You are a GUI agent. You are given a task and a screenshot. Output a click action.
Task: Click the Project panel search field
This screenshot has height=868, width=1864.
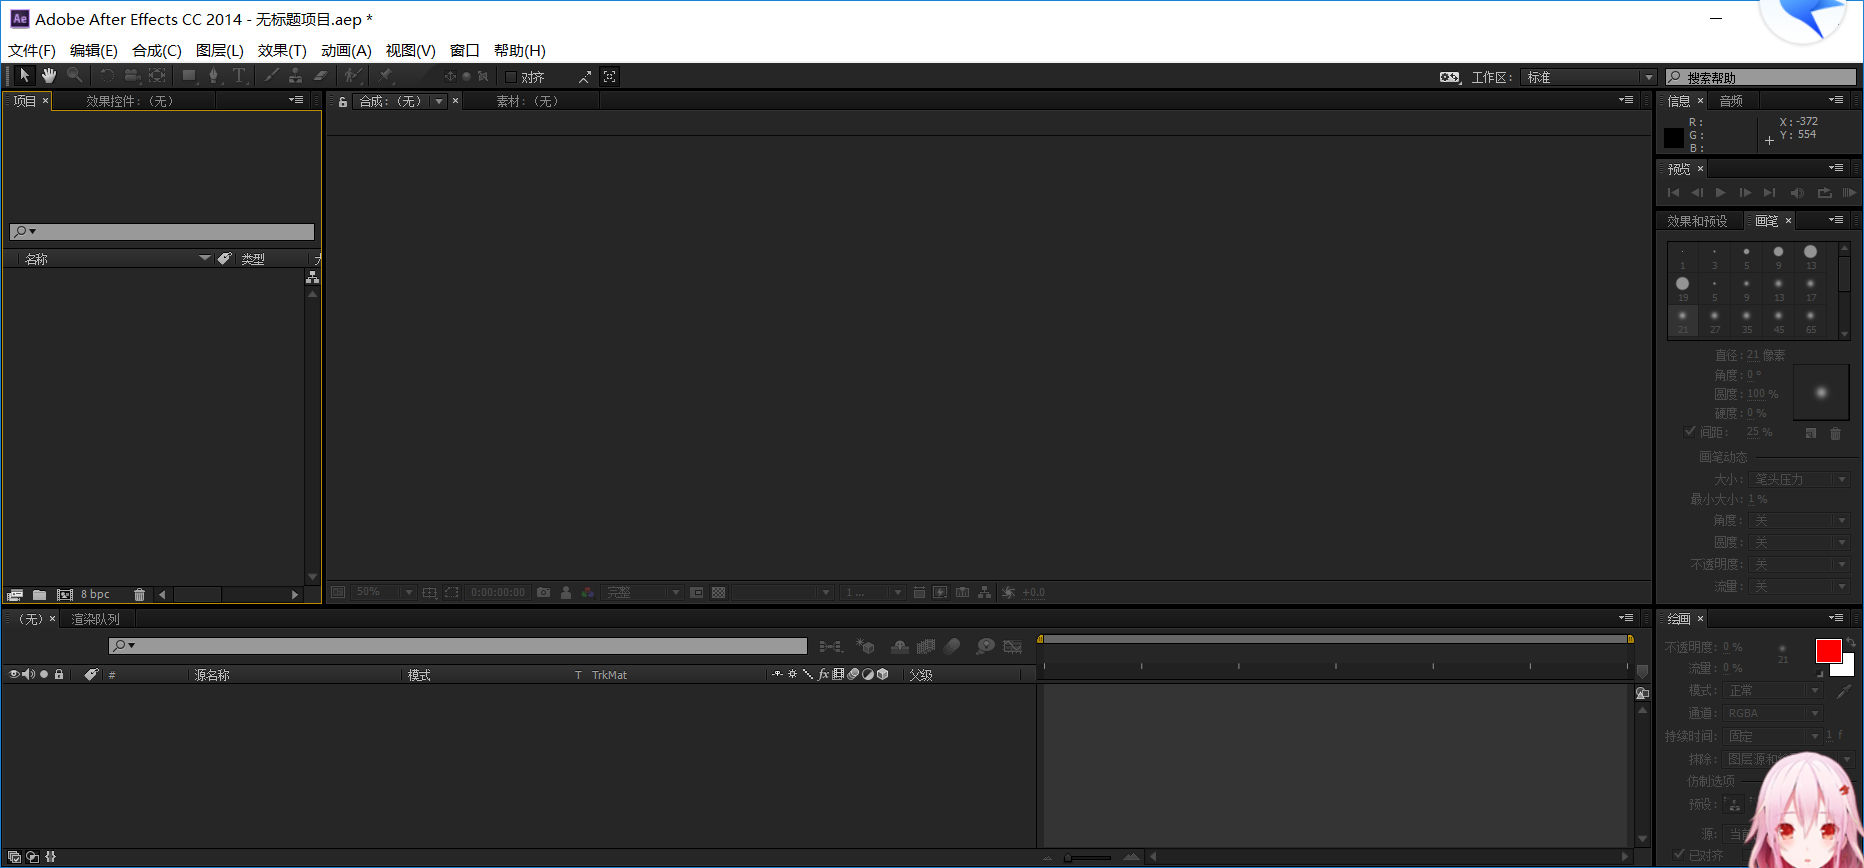coord(162,232)
